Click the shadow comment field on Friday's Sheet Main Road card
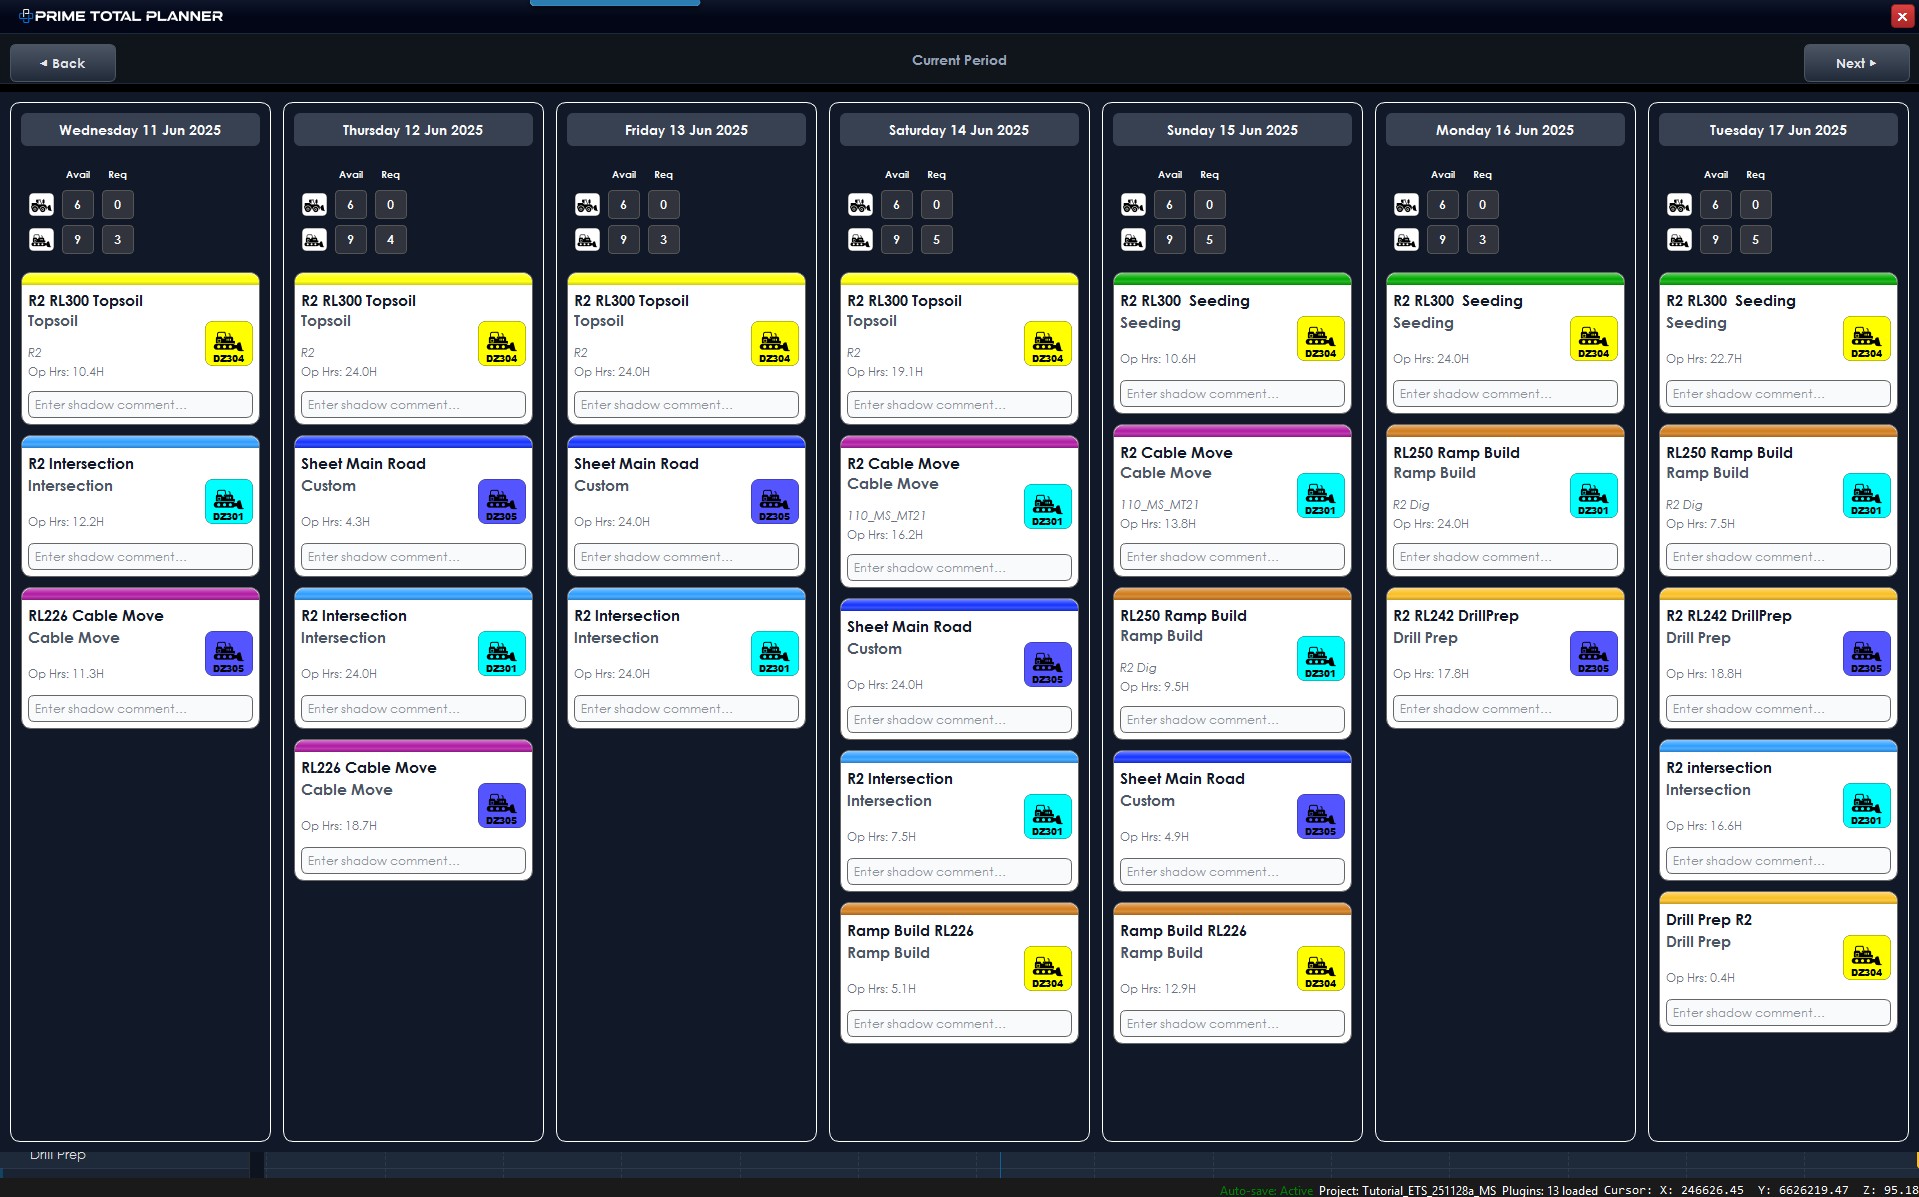Image resolution: width=1919 pixels, height=1197 pixels. (685, 556)
